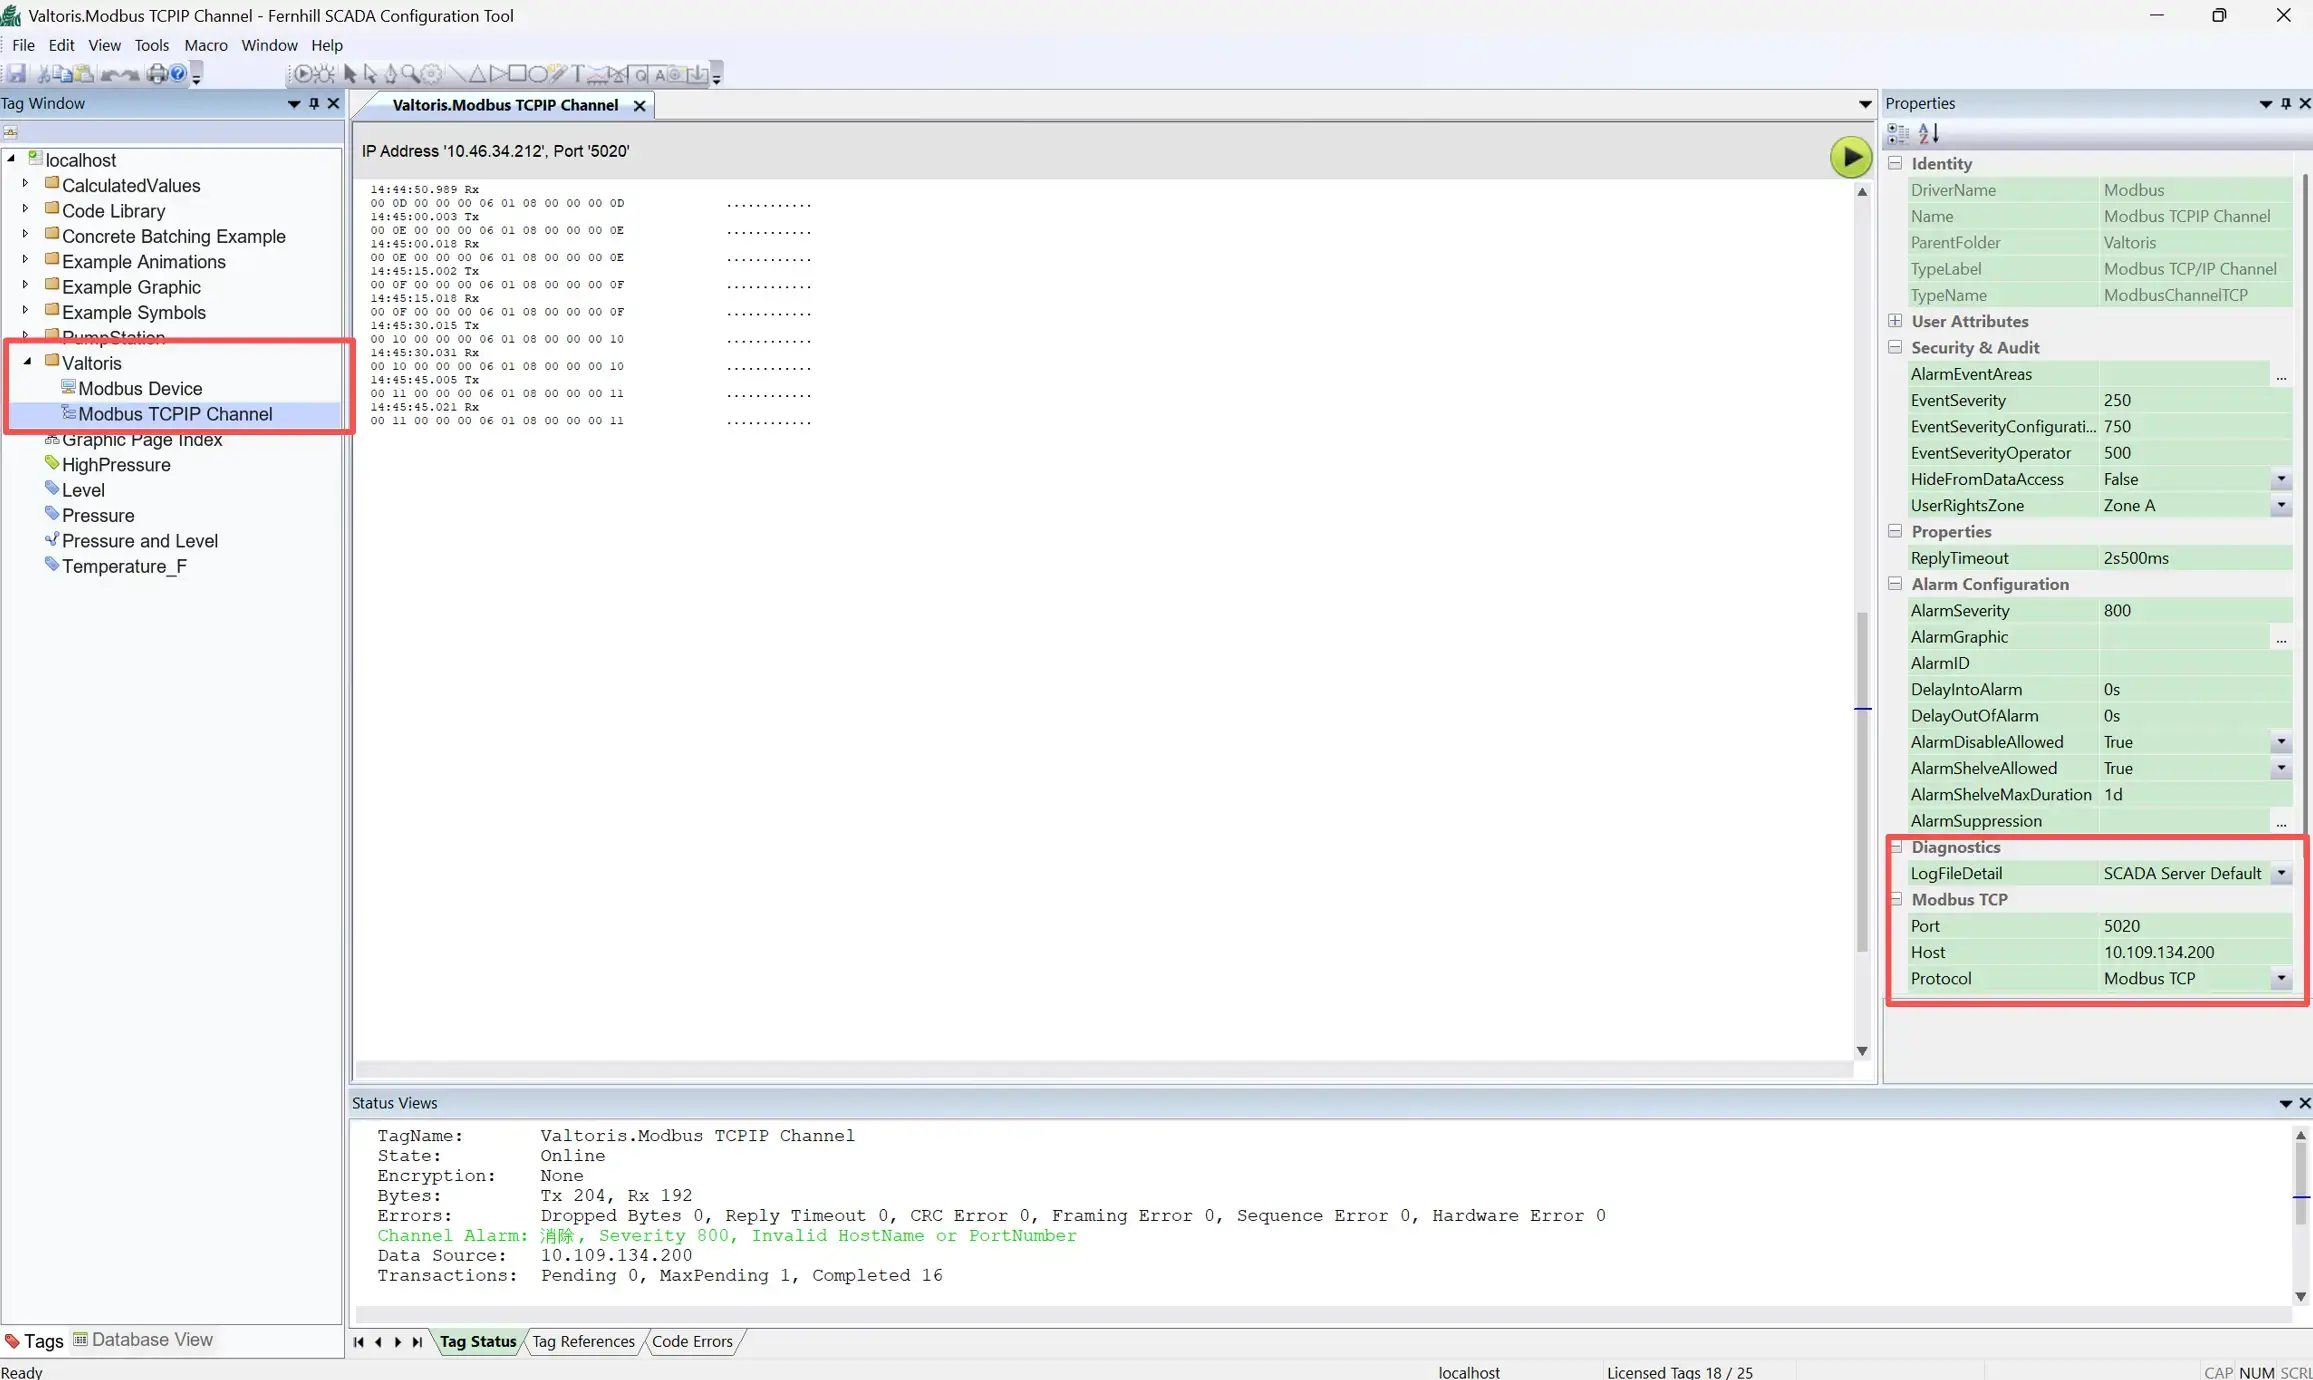The image size is (2313, 1380).
Task: Expand the User Attributes property group
Action: tap(1895, 321)
